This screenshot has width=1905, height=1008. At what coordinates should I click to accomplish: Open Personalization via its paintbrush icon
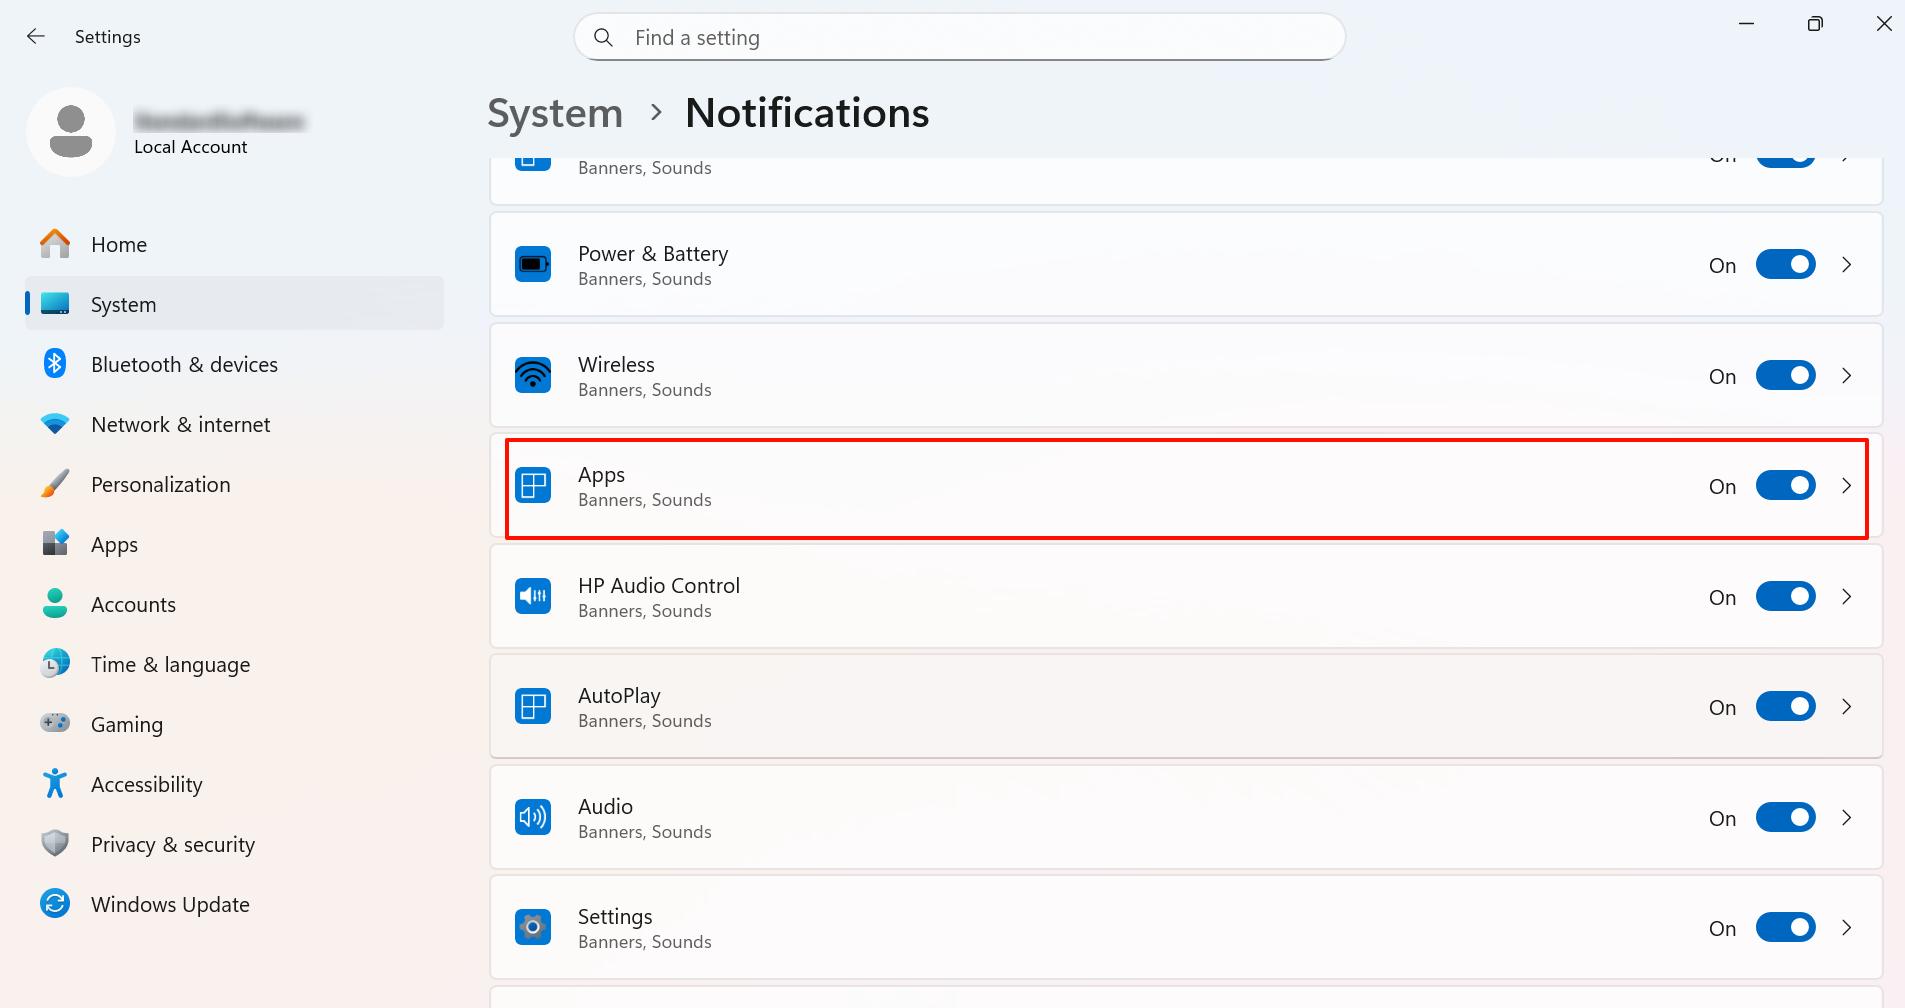[55, 484]
